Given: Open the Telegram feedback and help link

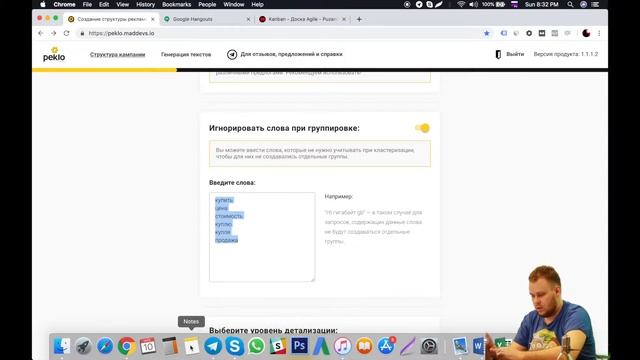Looking at the screenshot, I should [x=284, y=54].
